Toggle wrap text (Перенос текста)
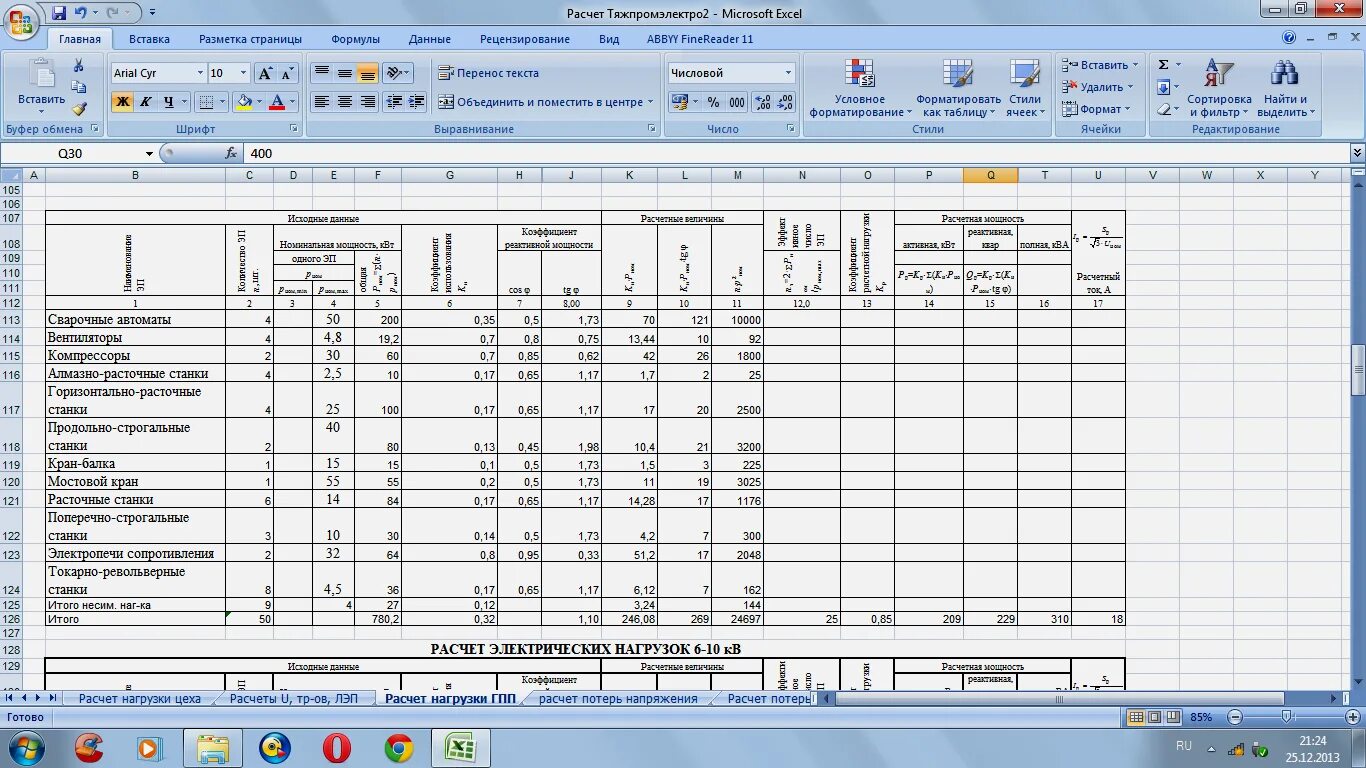Viewport: 1366px width, 768px height. (489, 73)
